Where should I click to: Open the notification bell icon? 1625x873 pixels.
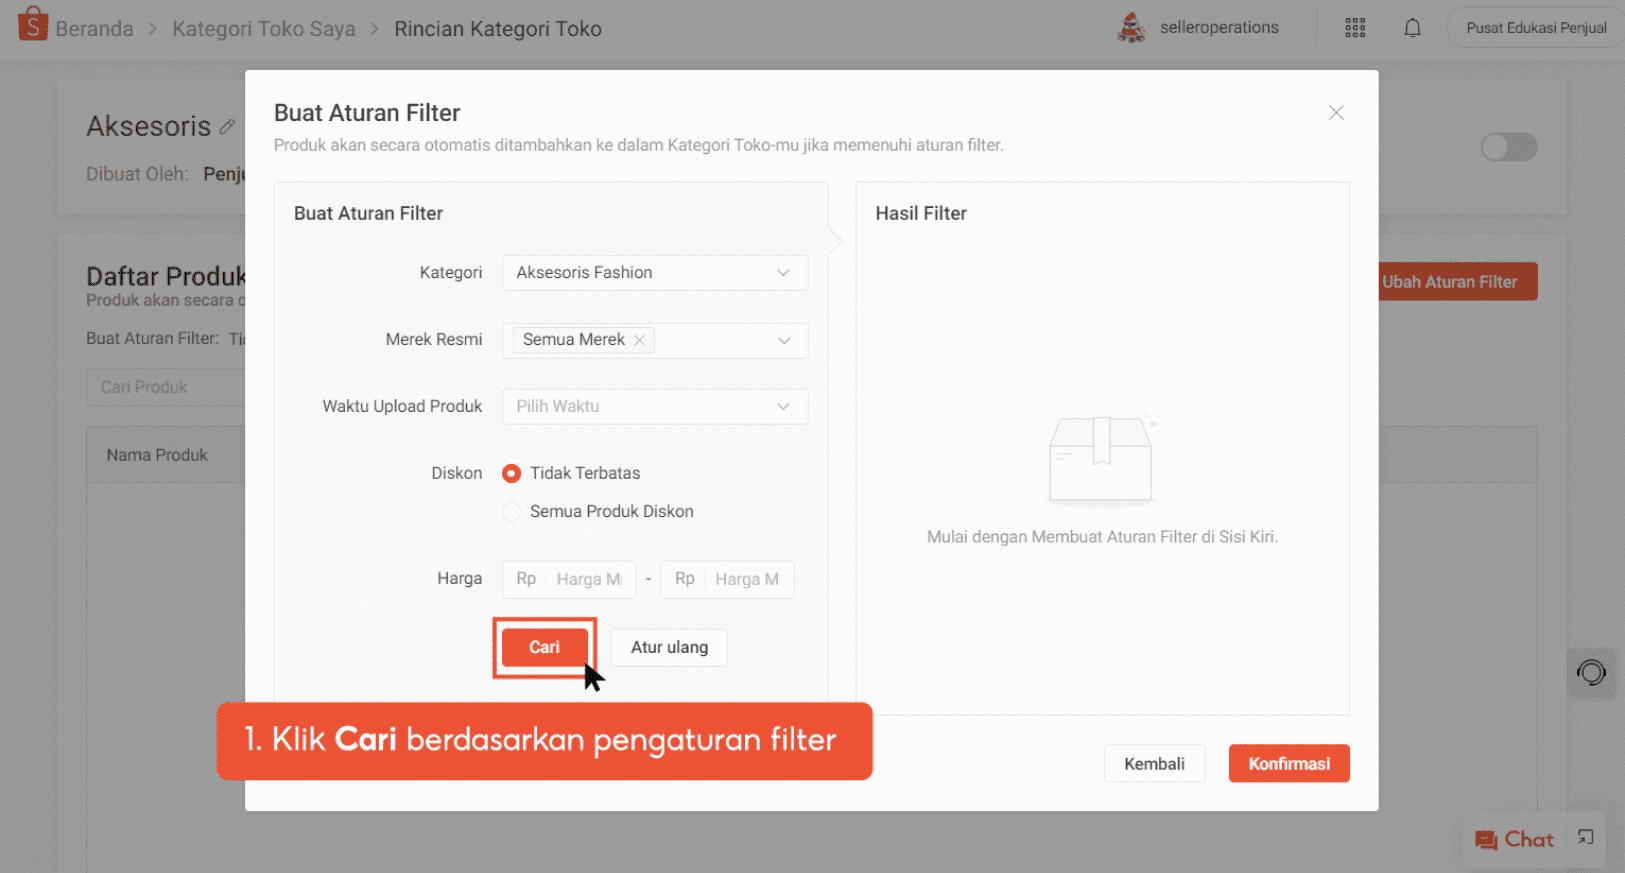1412,28
